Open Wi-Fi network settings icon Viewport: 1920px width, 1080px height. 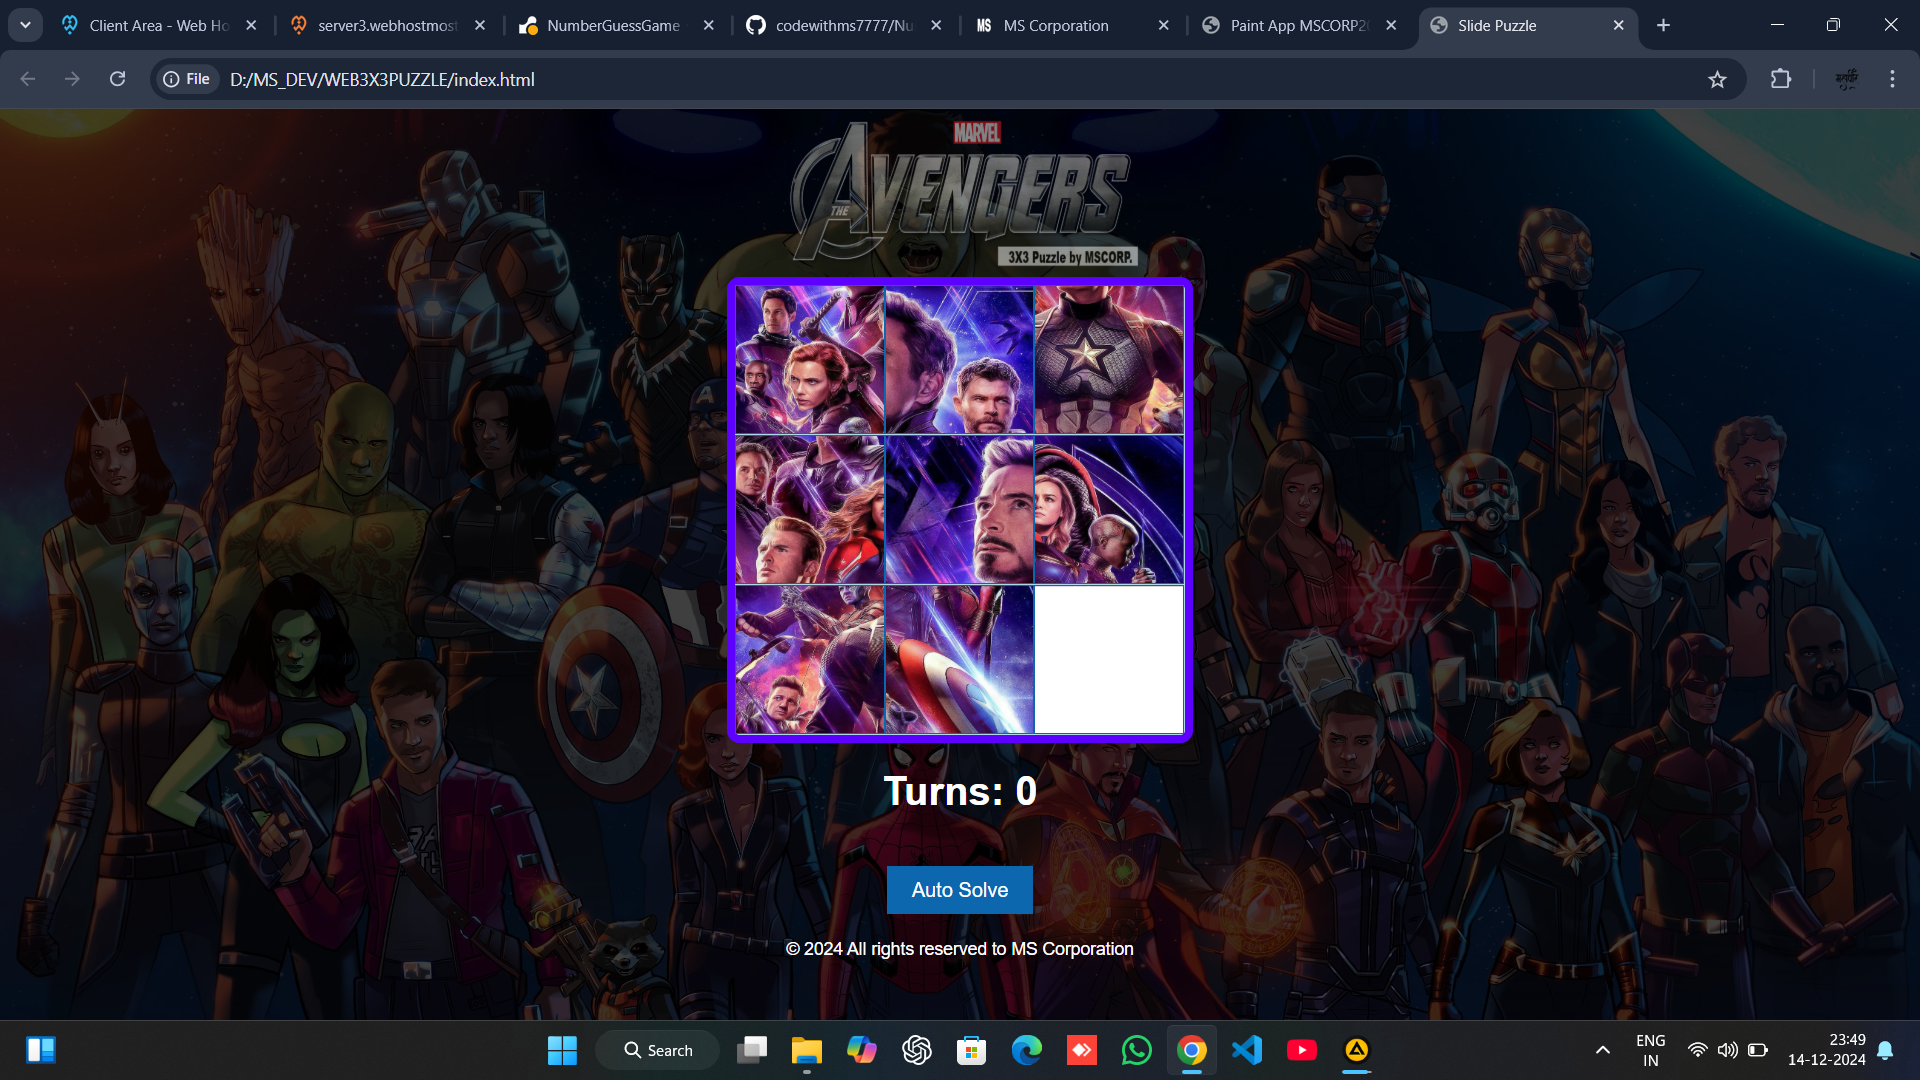tap(1698, 1050)
